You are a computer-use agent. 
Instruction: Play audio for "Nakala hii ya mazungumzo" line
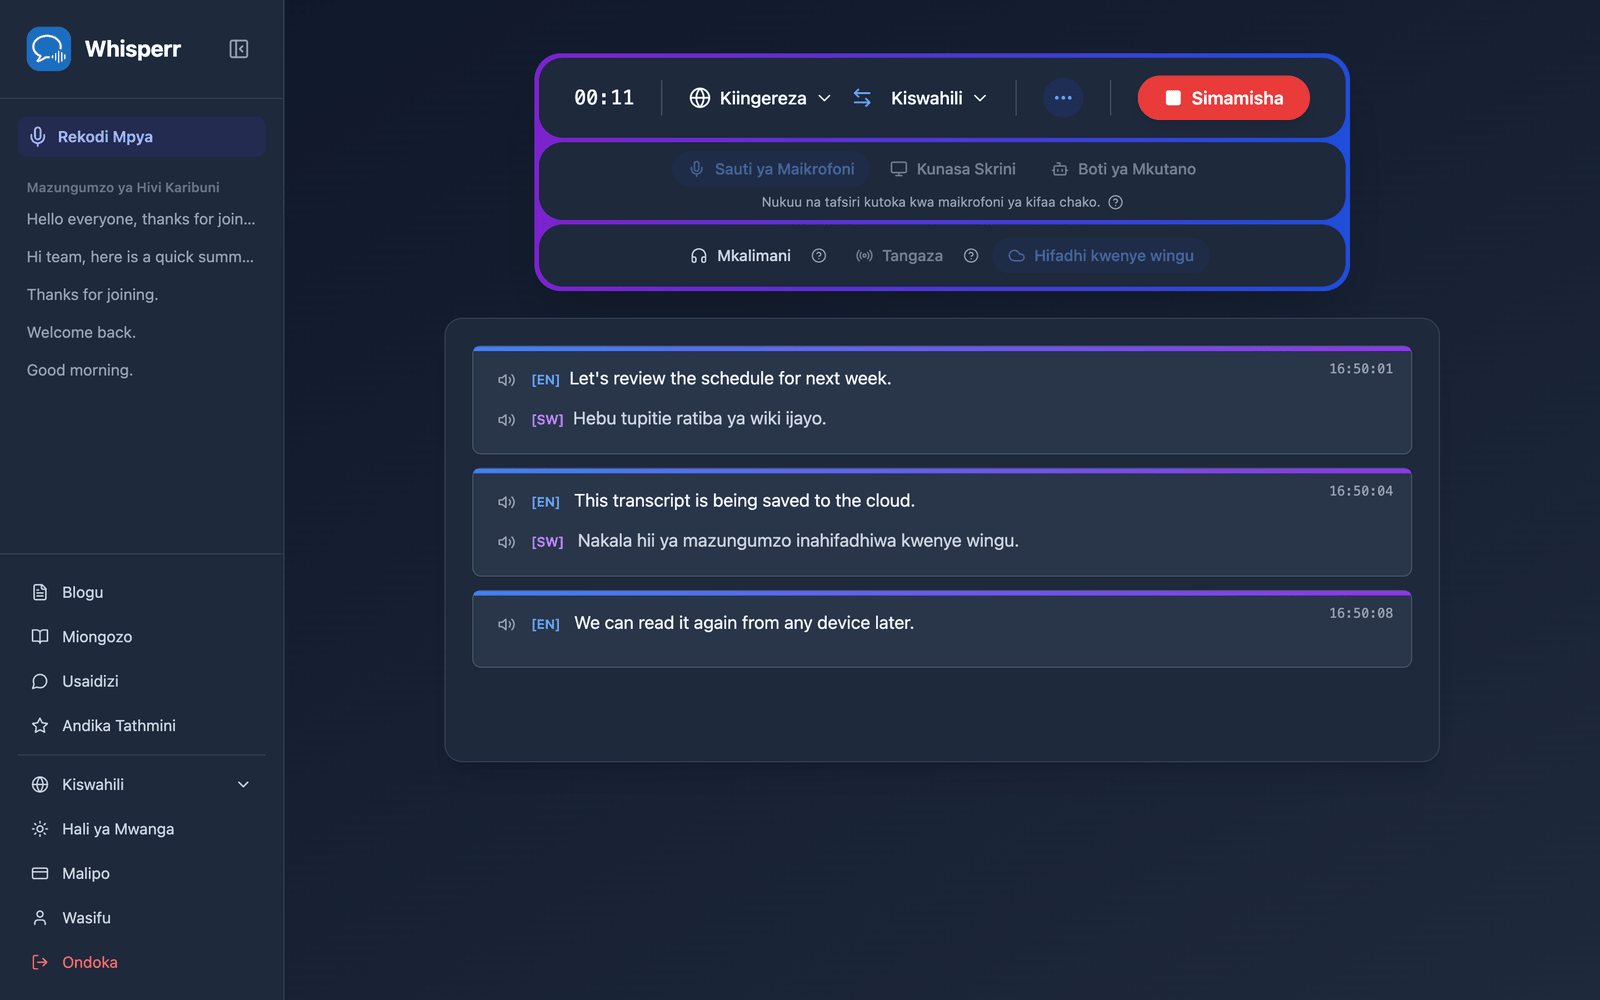[506, 542]
